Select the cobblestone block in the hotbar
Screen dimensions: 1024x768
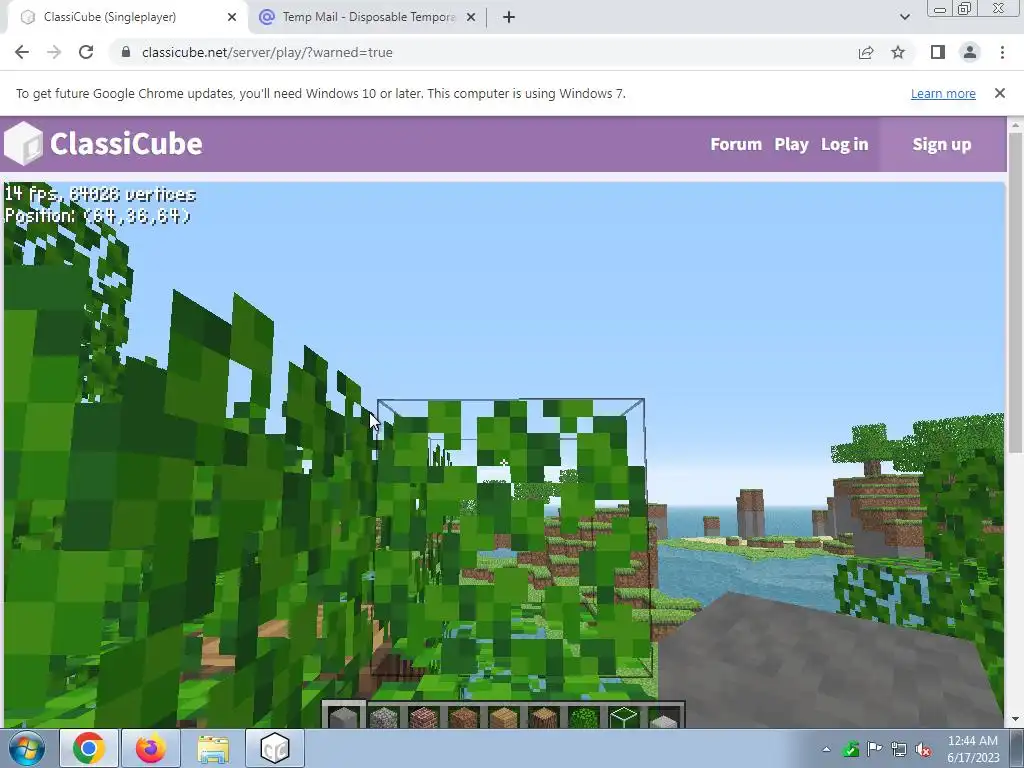(x=384, y=716)
